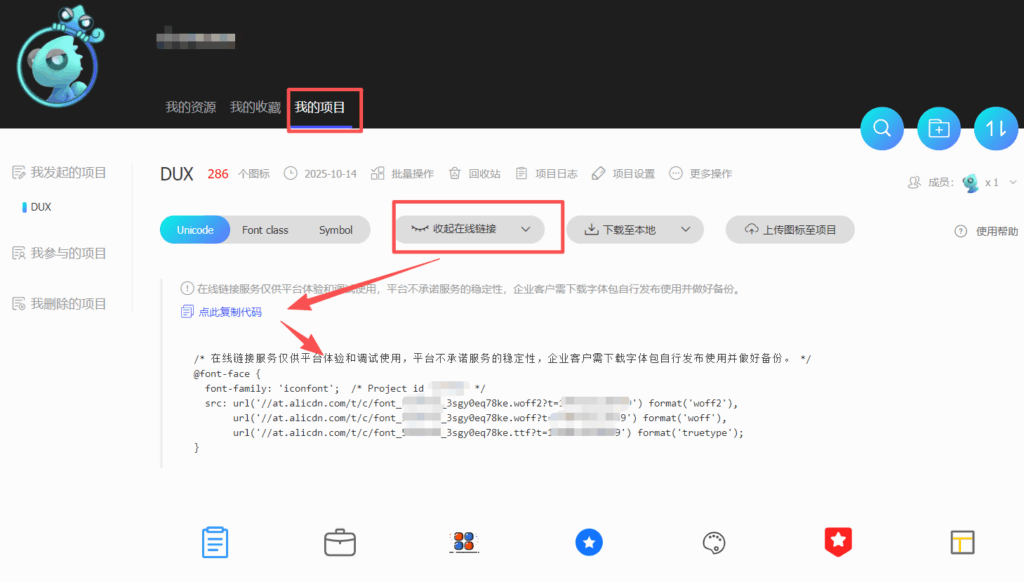Click the round new folder button
The width and height of the screenshot is (1024, 582).
click(939, 128)
